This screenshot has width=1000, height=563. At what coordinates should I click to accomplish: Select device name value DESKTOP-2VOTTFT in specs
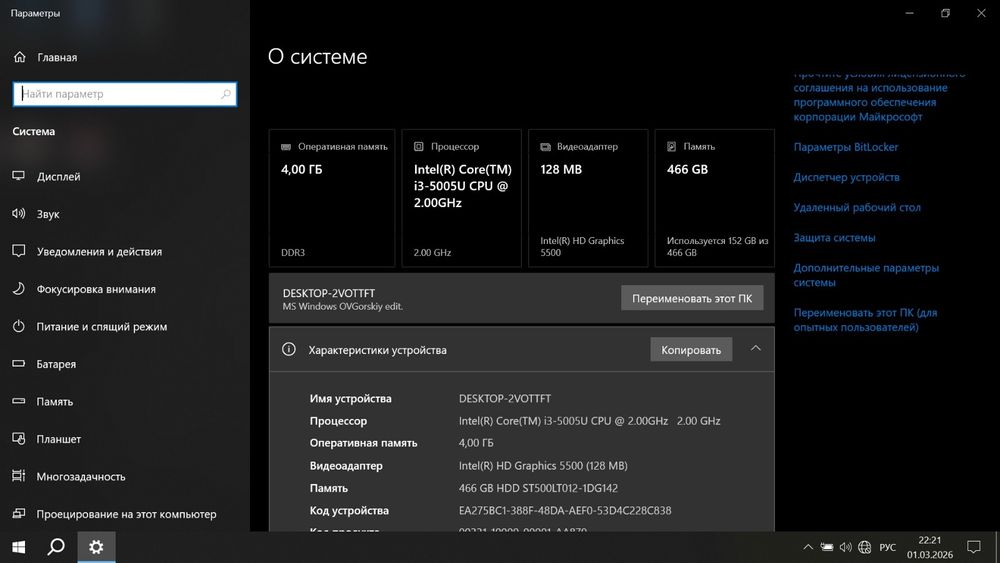(x=504, y=398)
